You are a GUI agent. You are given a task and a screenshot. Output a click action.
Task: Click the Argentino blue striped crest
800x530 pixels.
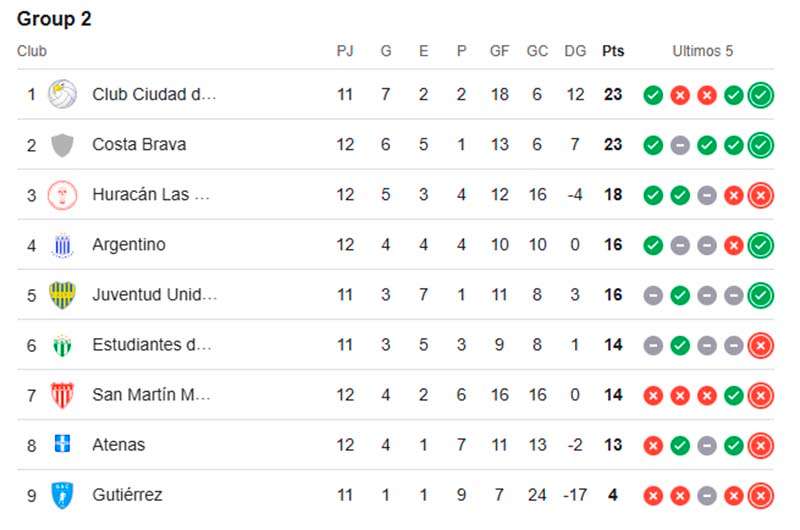click(x=62, y=245)
